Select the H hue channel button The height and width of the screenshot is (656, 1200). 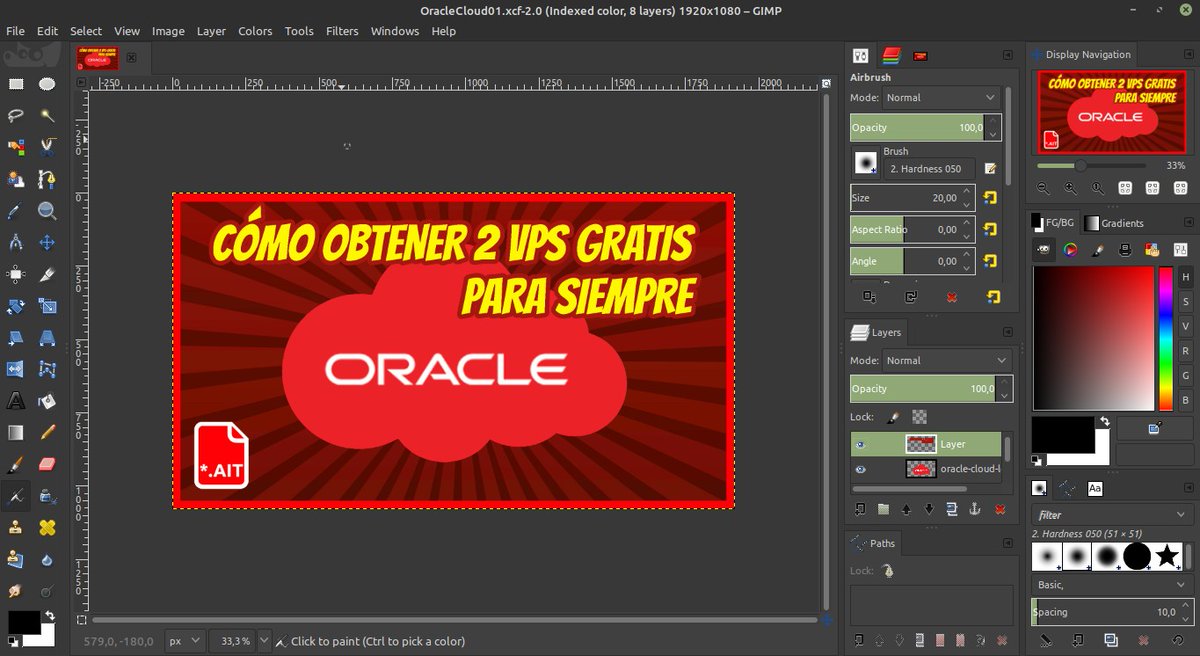pos(1185,276)
